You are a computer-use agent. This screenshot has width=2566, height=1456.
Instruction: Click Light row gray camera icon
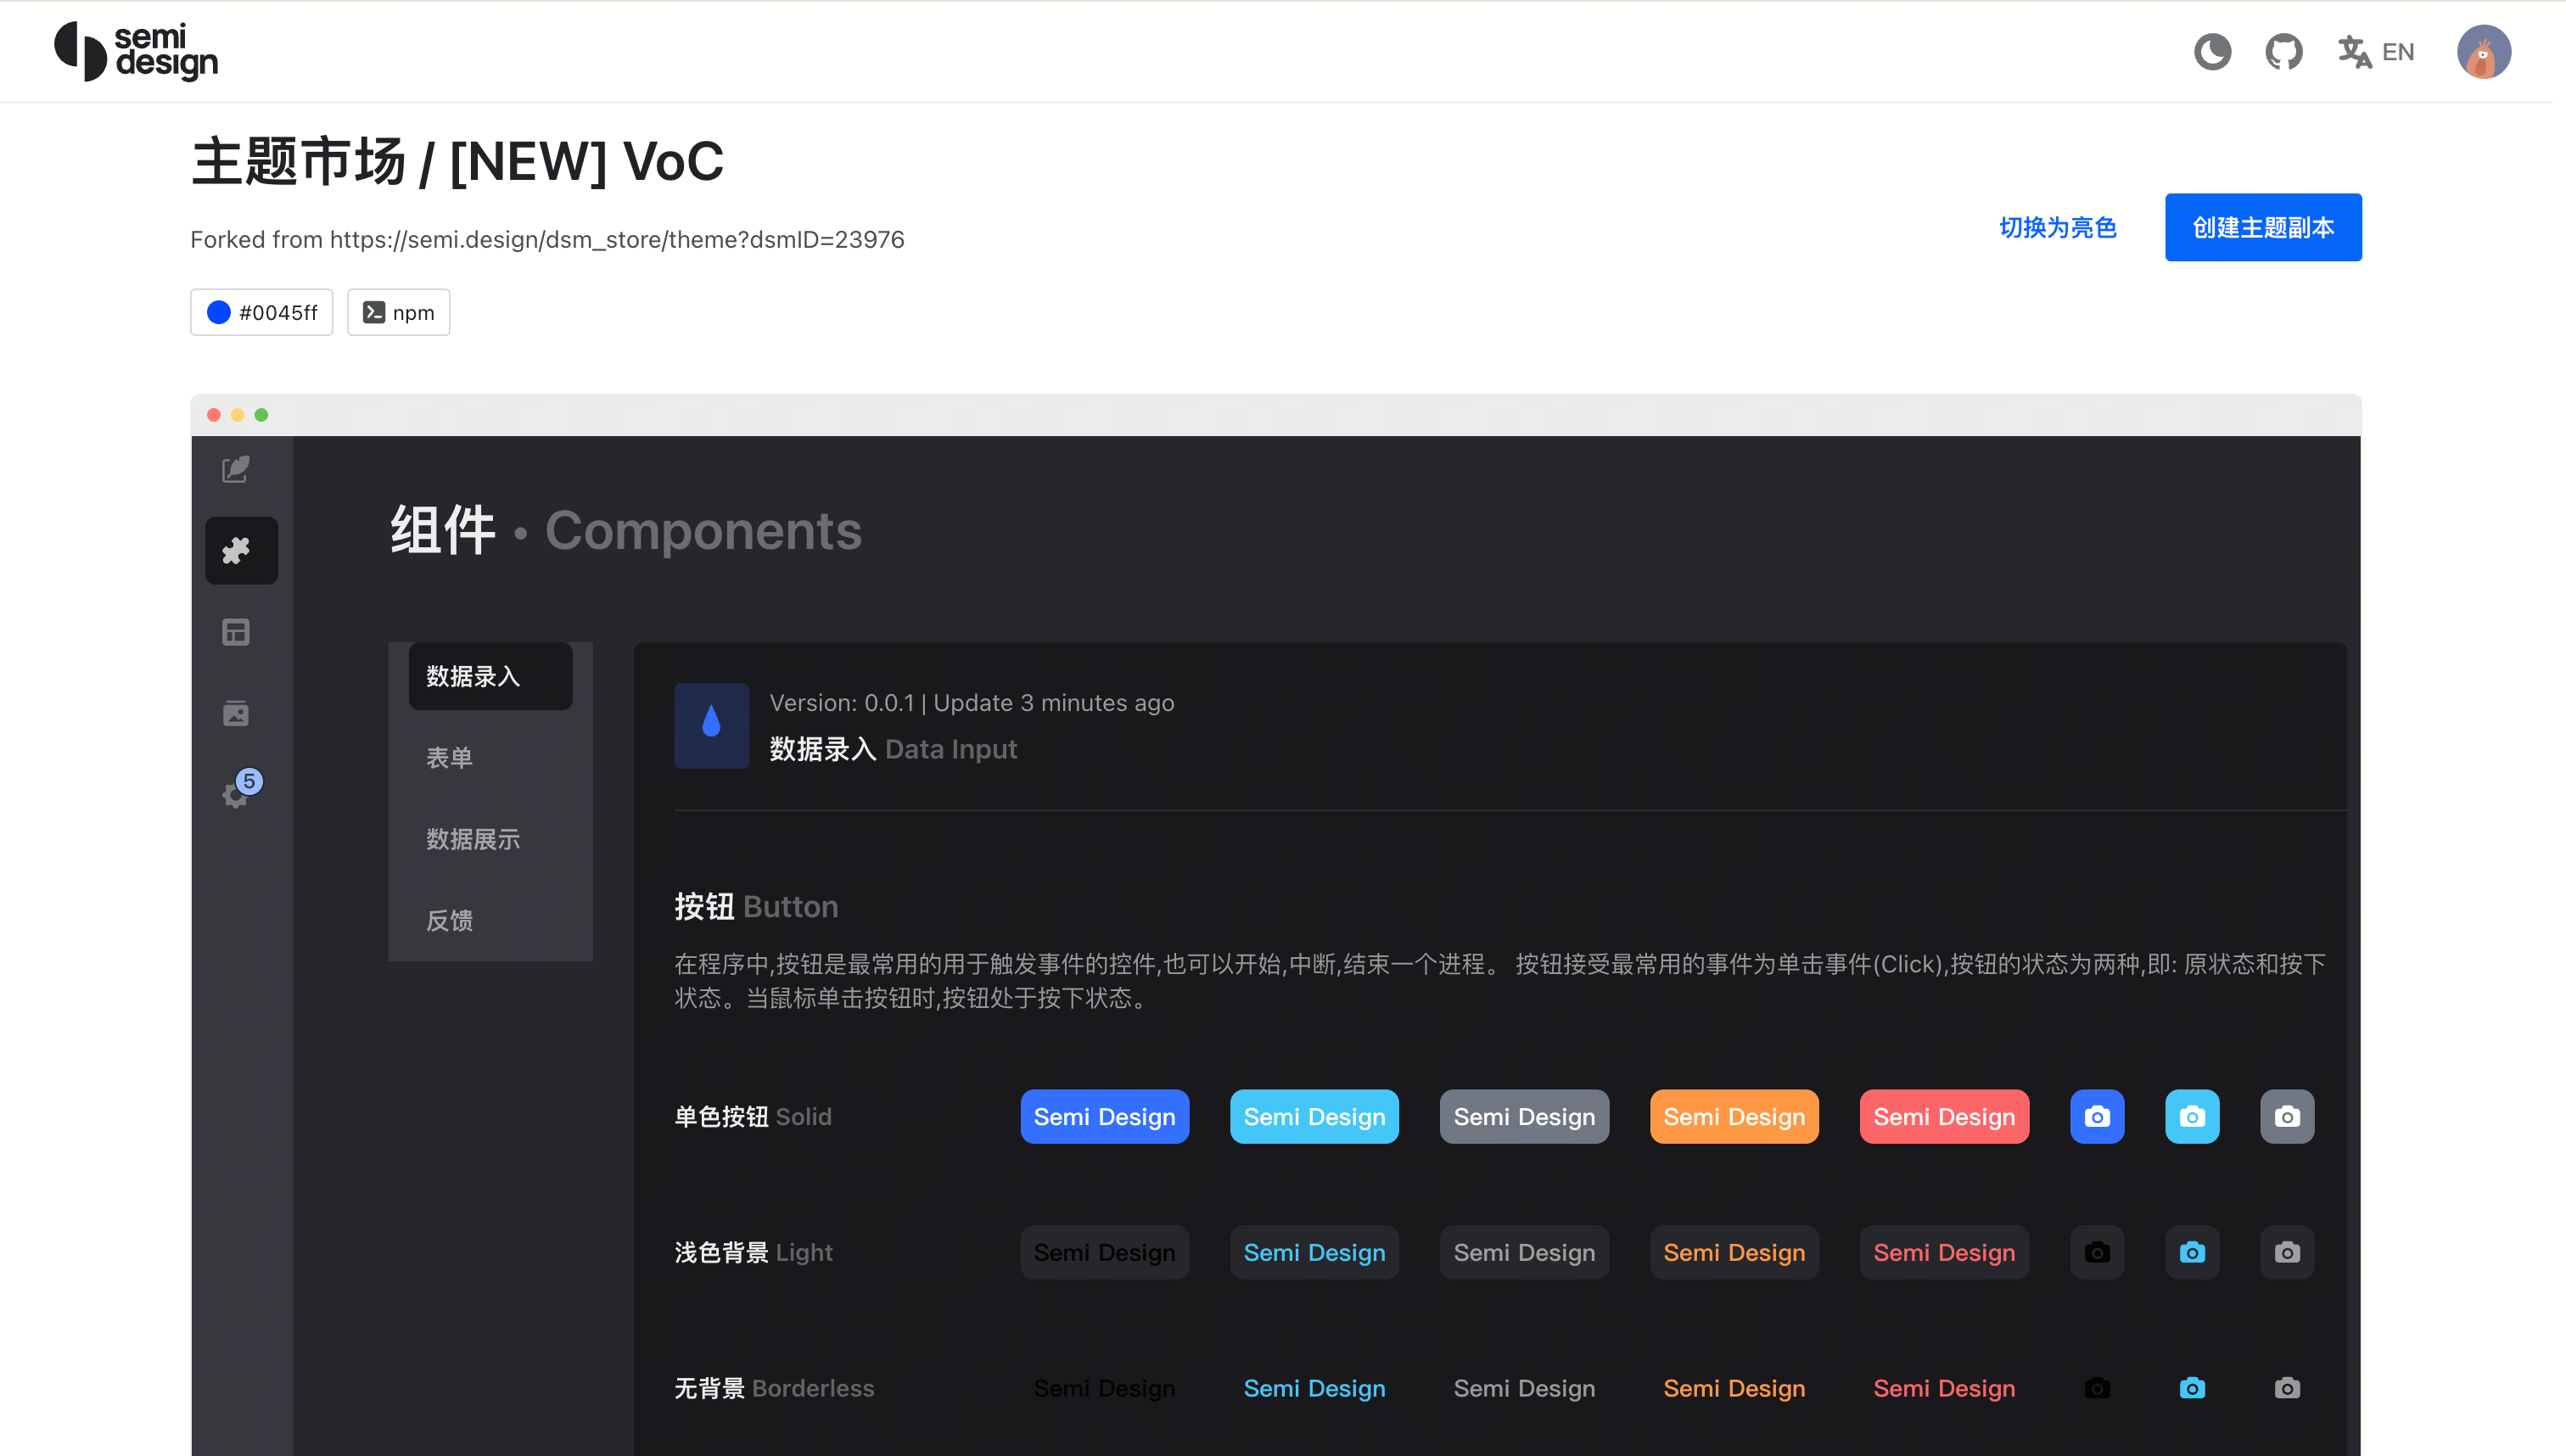pyautogui.click(x=2287, y=1252)
